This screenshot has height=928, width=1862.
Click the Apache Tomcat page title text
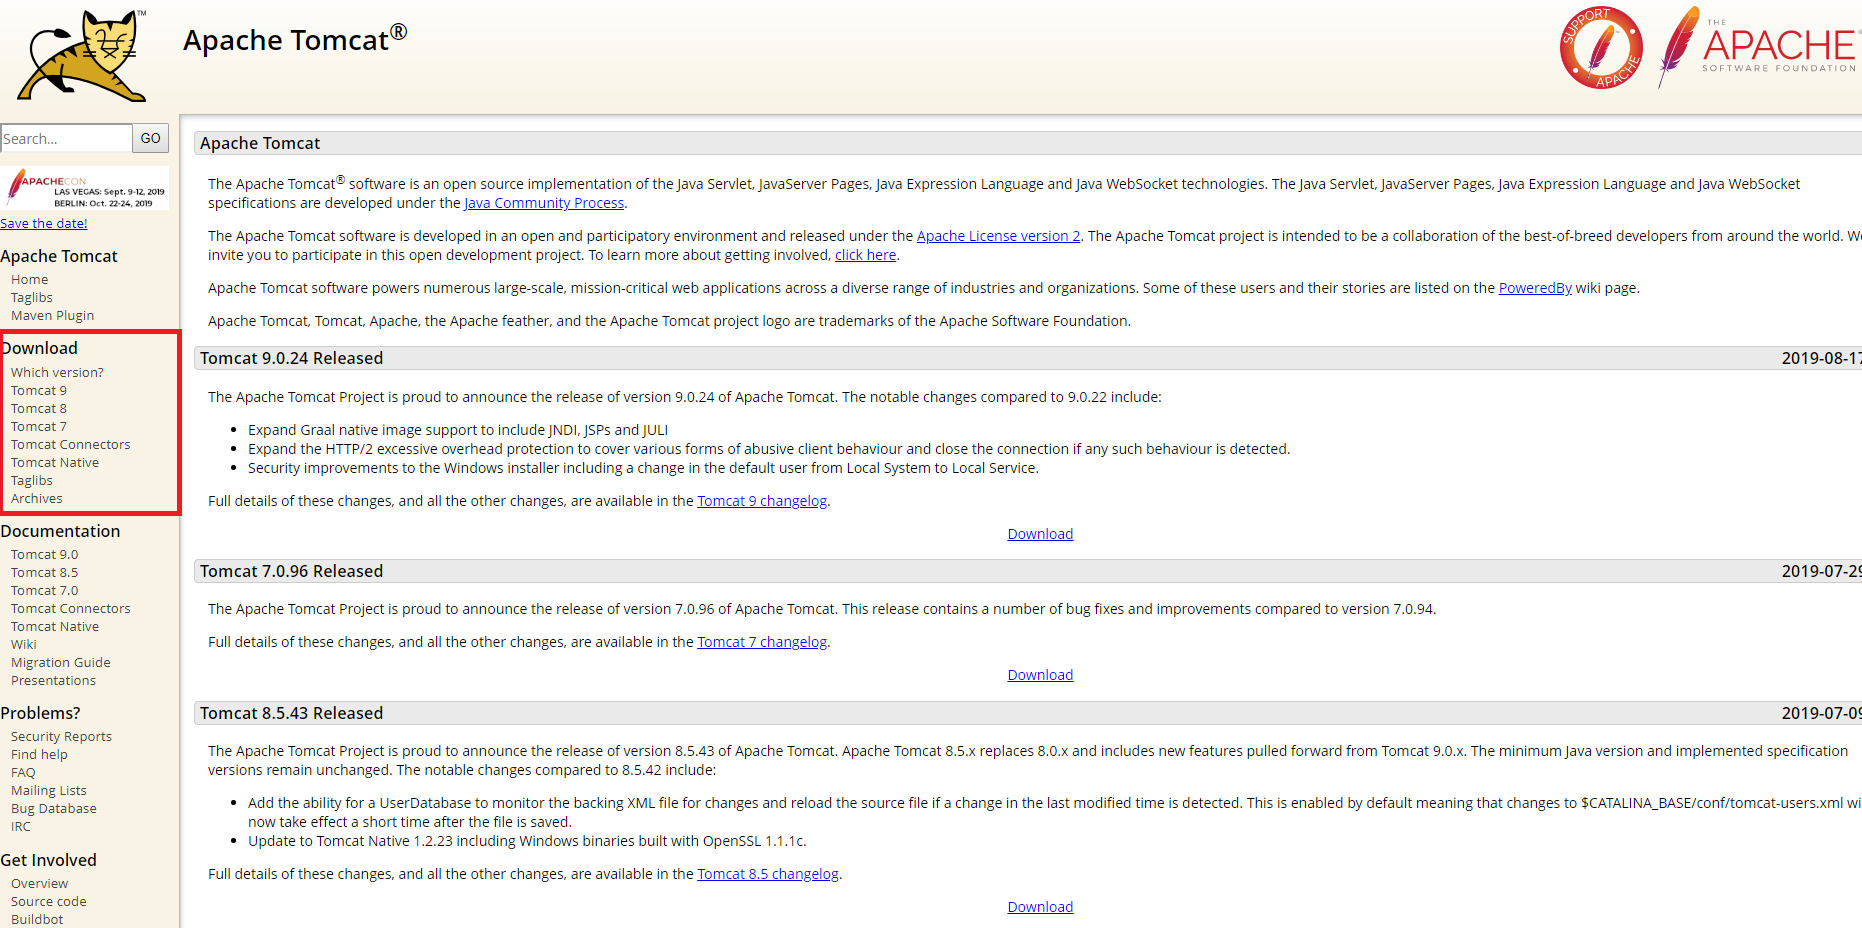point(295,39)
